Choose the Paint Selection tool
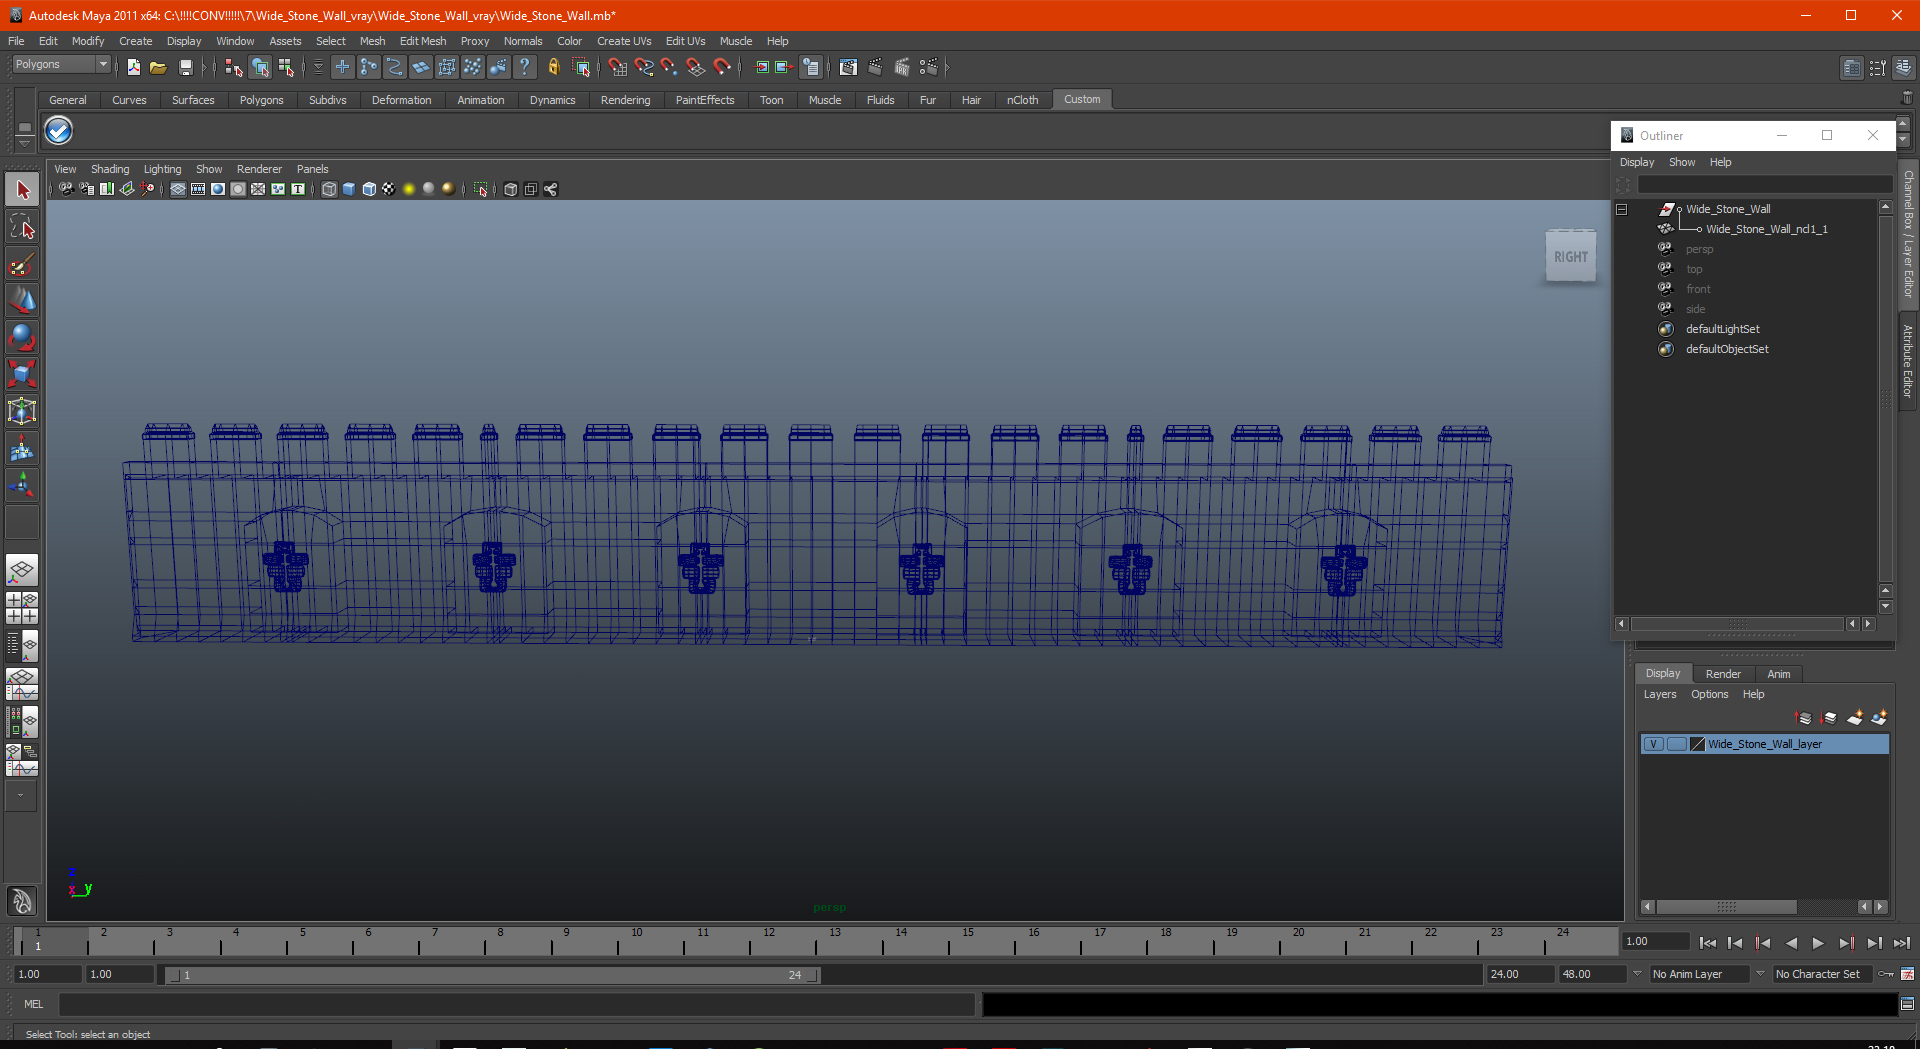 22,264
